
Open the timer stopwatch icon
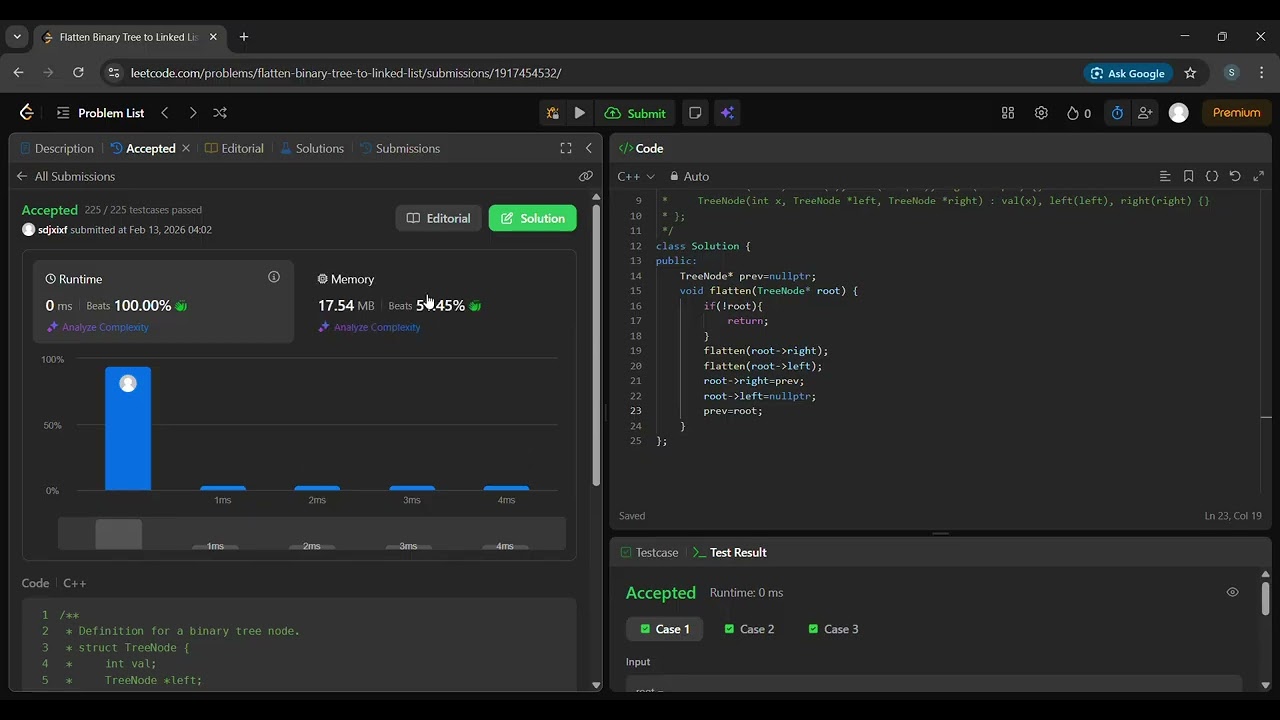1117,113
